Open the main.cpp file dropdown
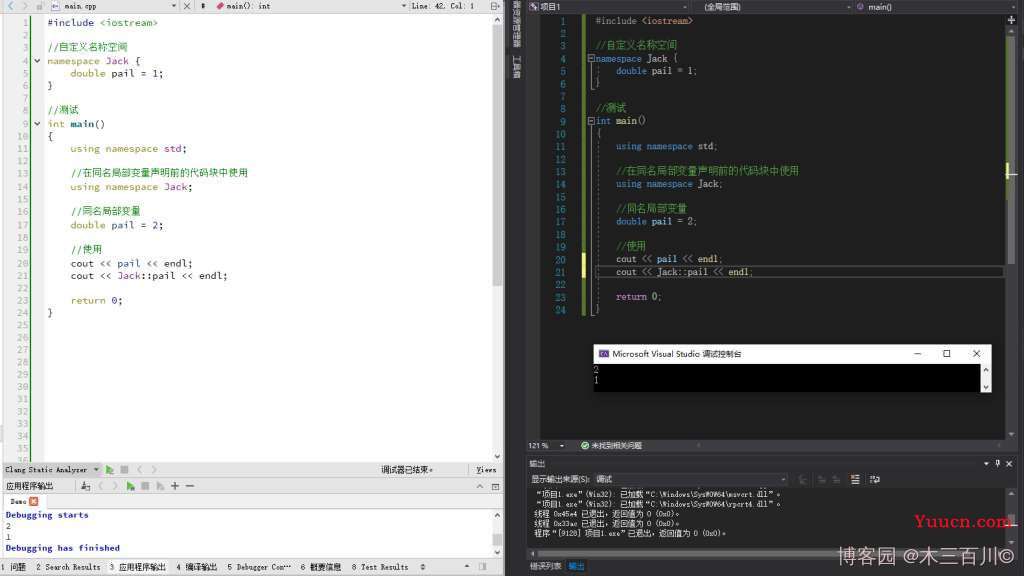Viewport: 1024px width, 576px height. tap(174, 6)
